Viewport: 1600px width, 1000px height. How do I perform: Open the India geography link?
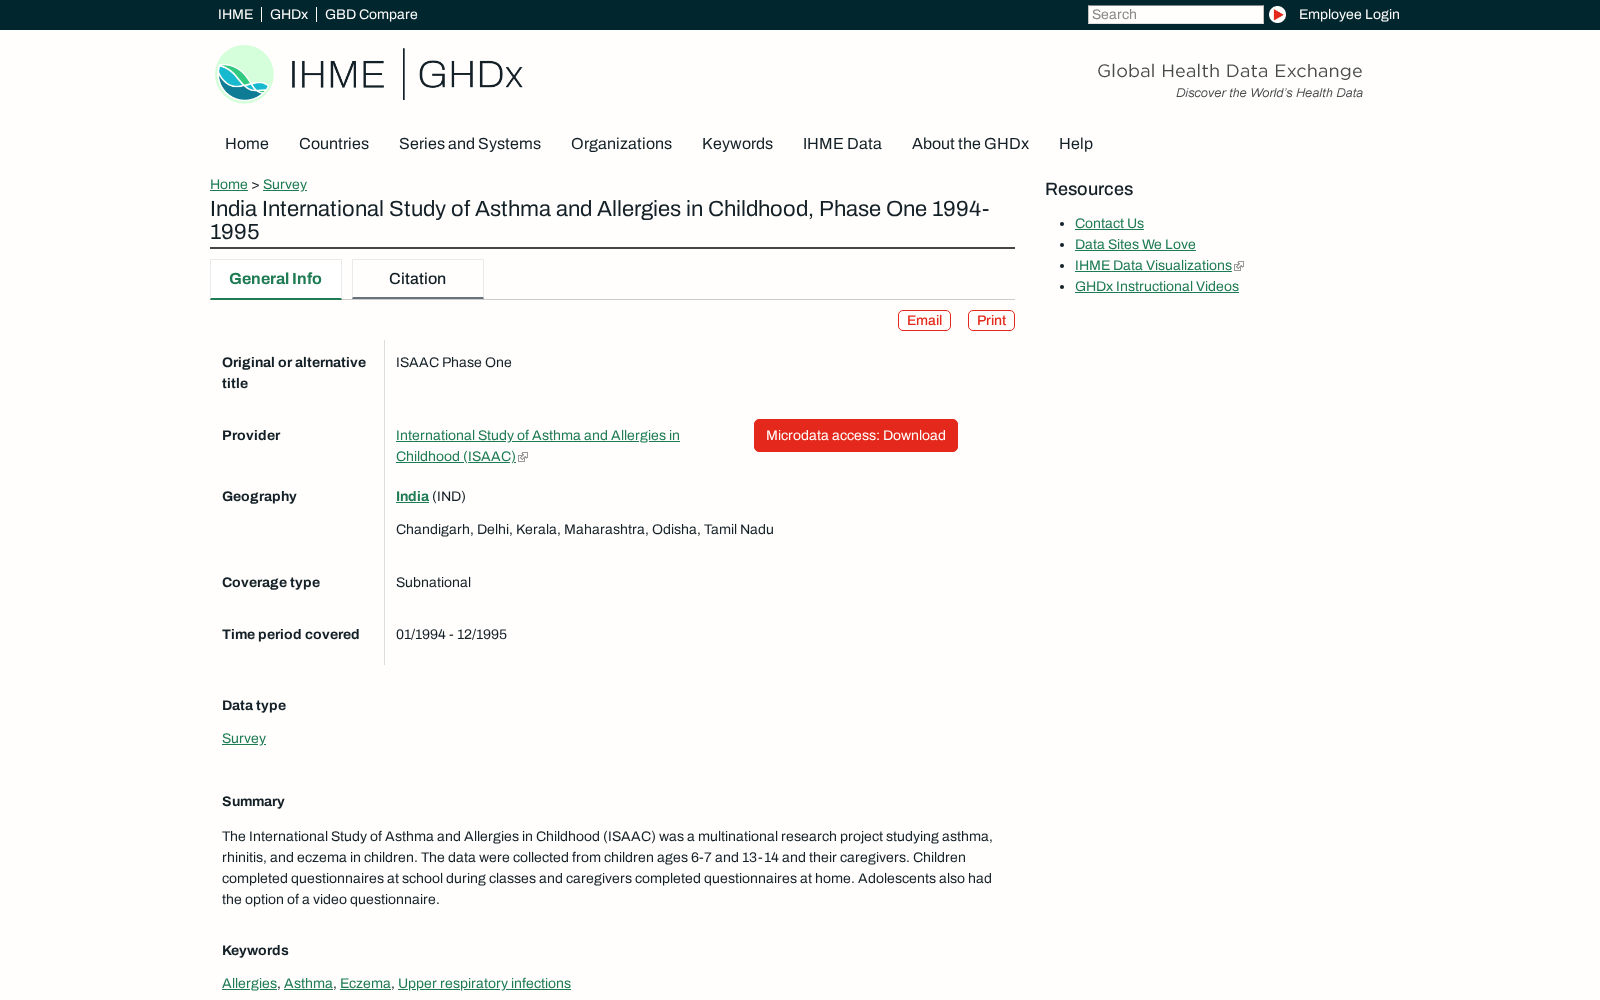click(x=412, y=496)
